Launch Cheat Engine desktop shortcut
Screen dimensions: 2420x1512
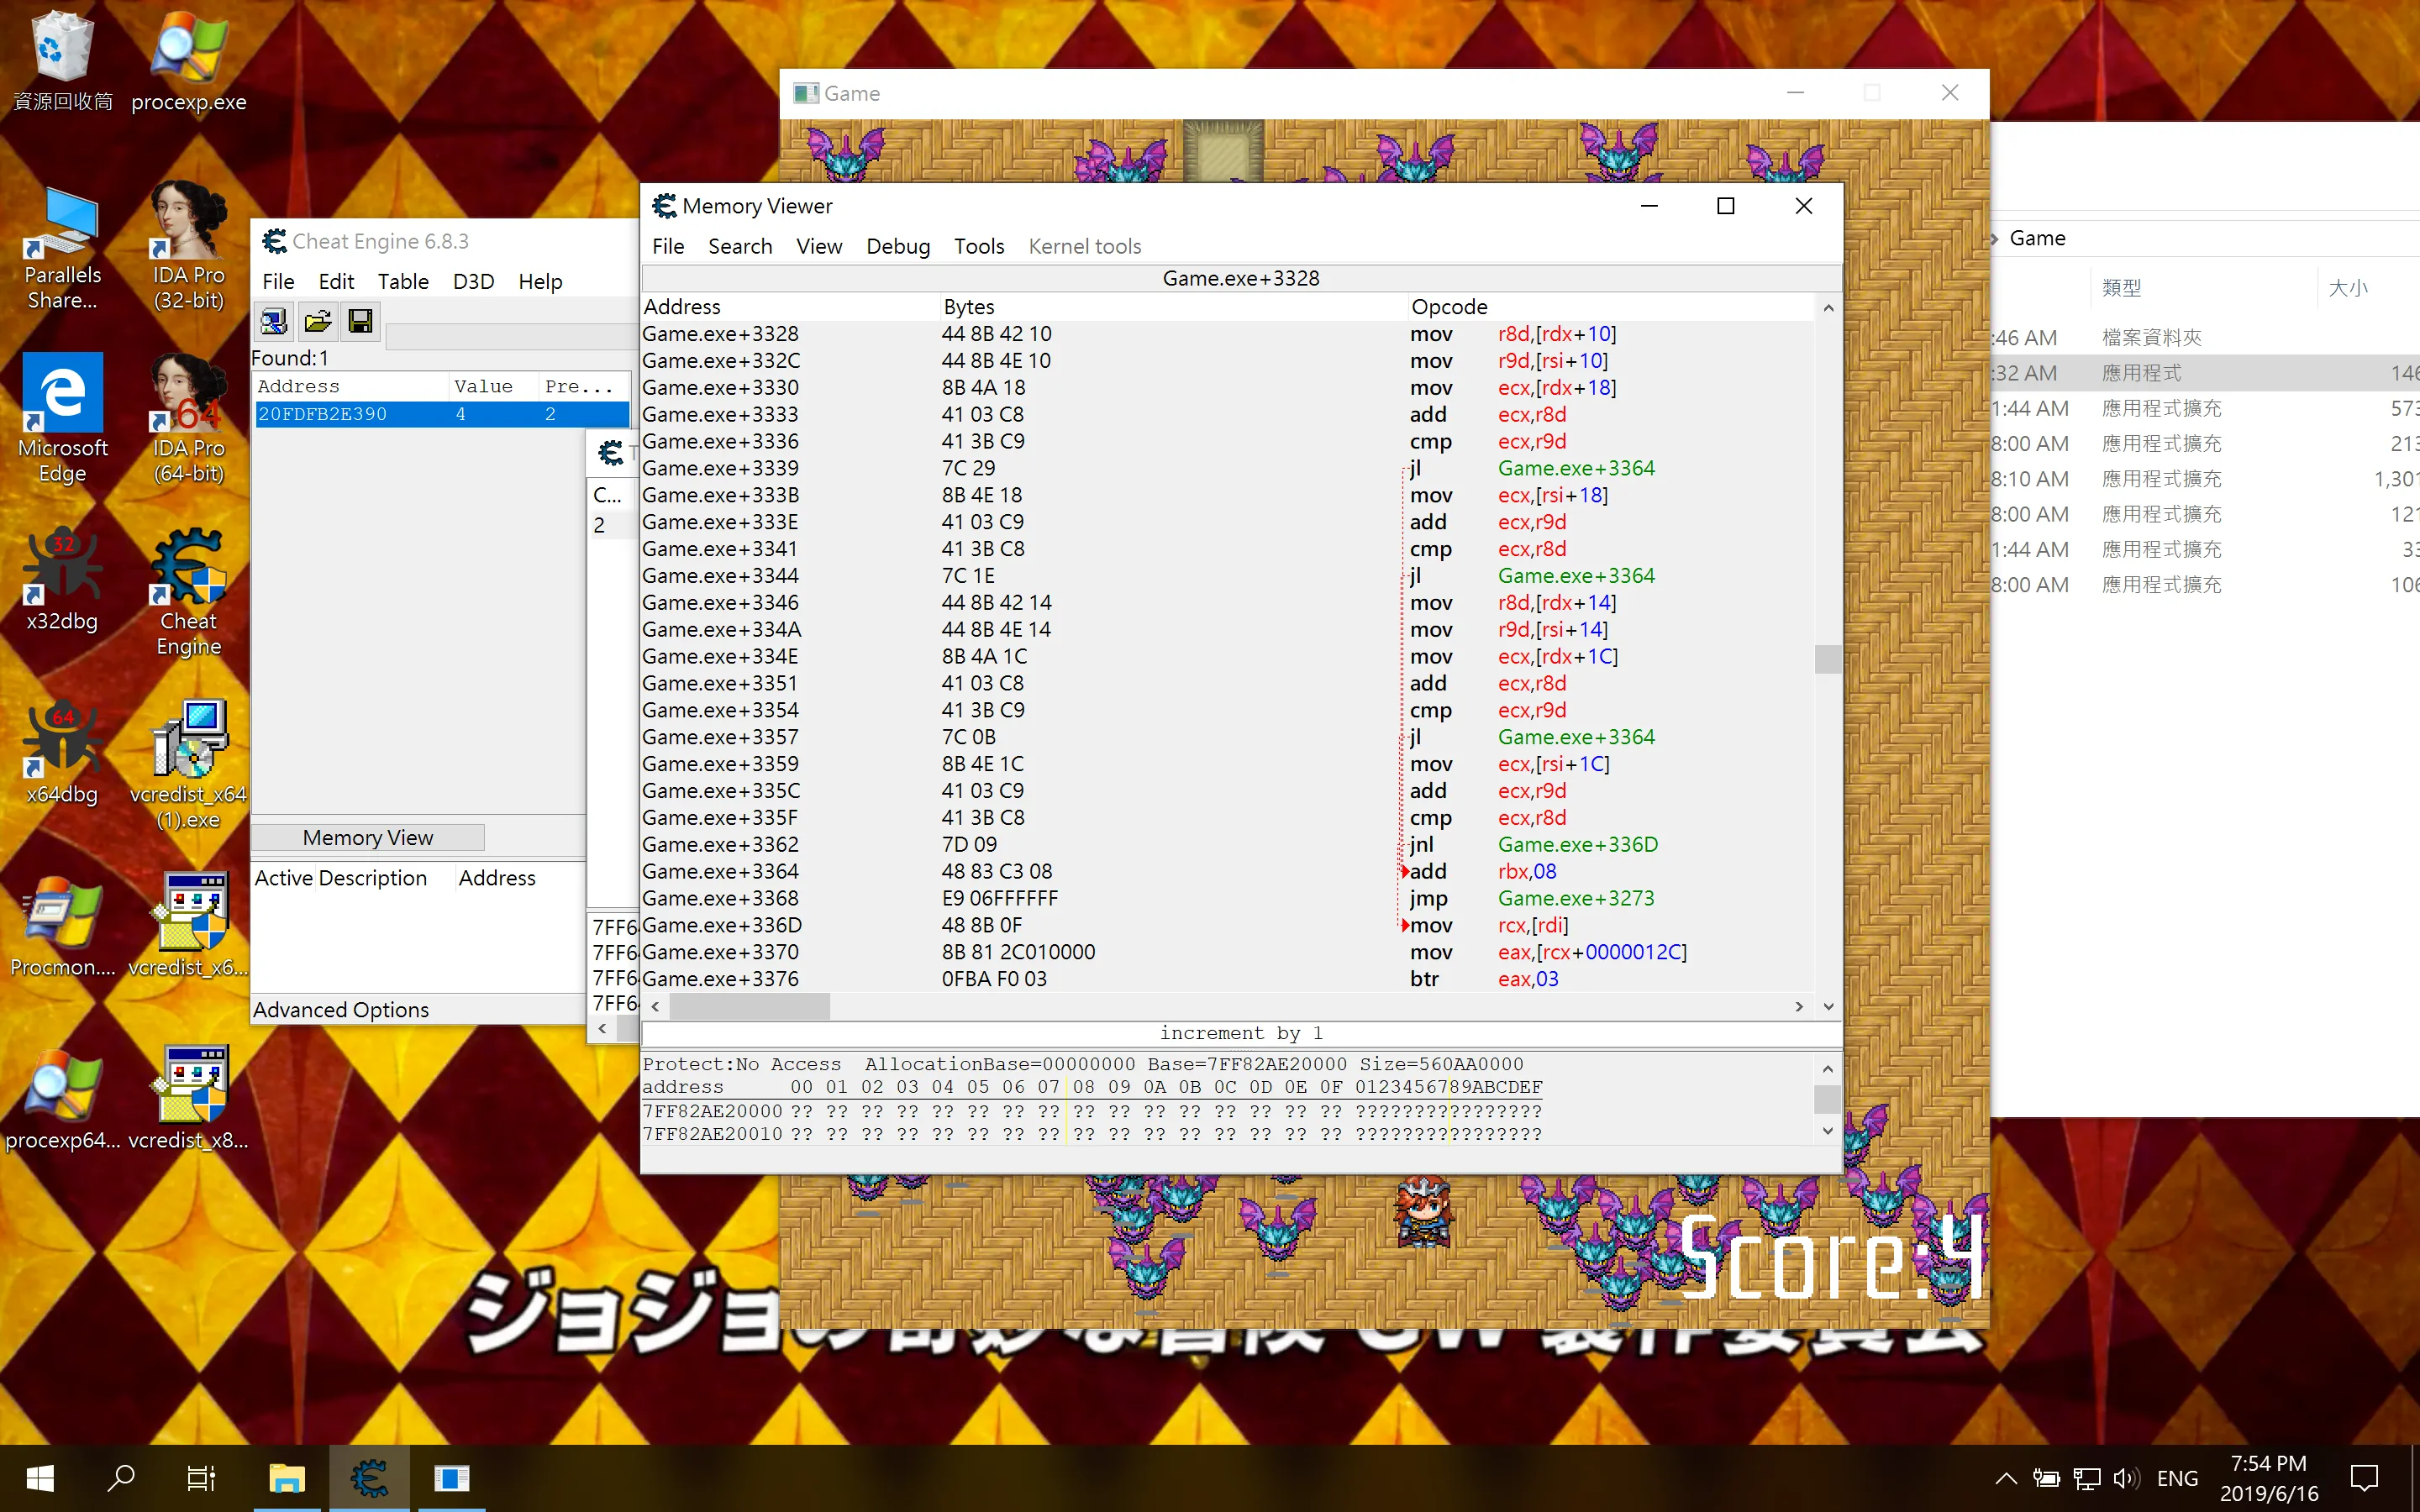(x=188, y=592)
